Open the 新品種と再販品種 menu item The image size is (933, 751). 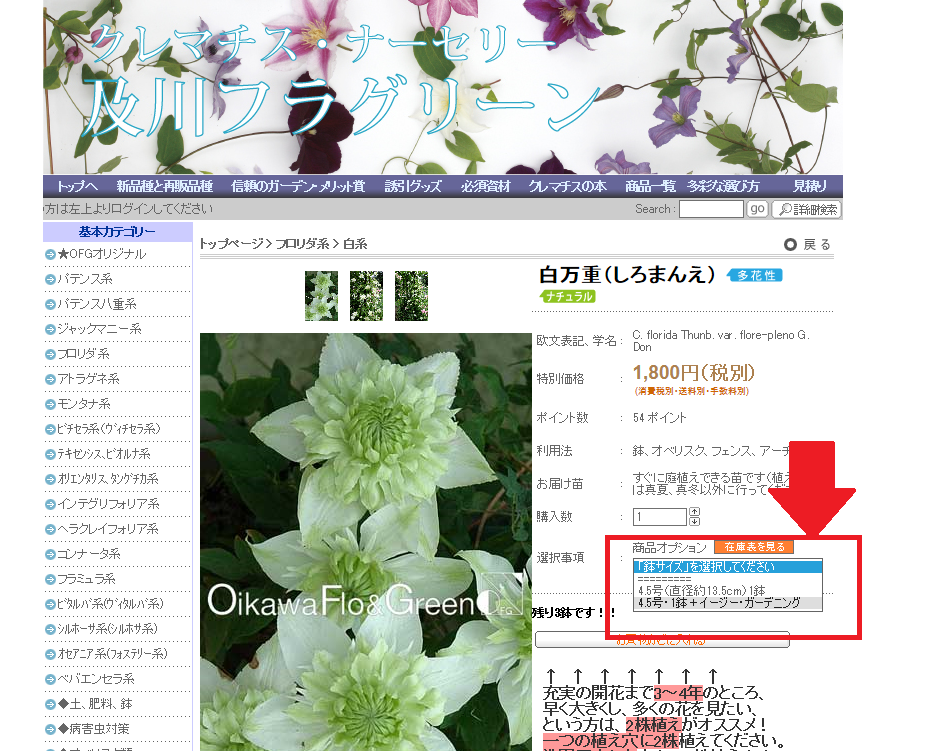165,186
